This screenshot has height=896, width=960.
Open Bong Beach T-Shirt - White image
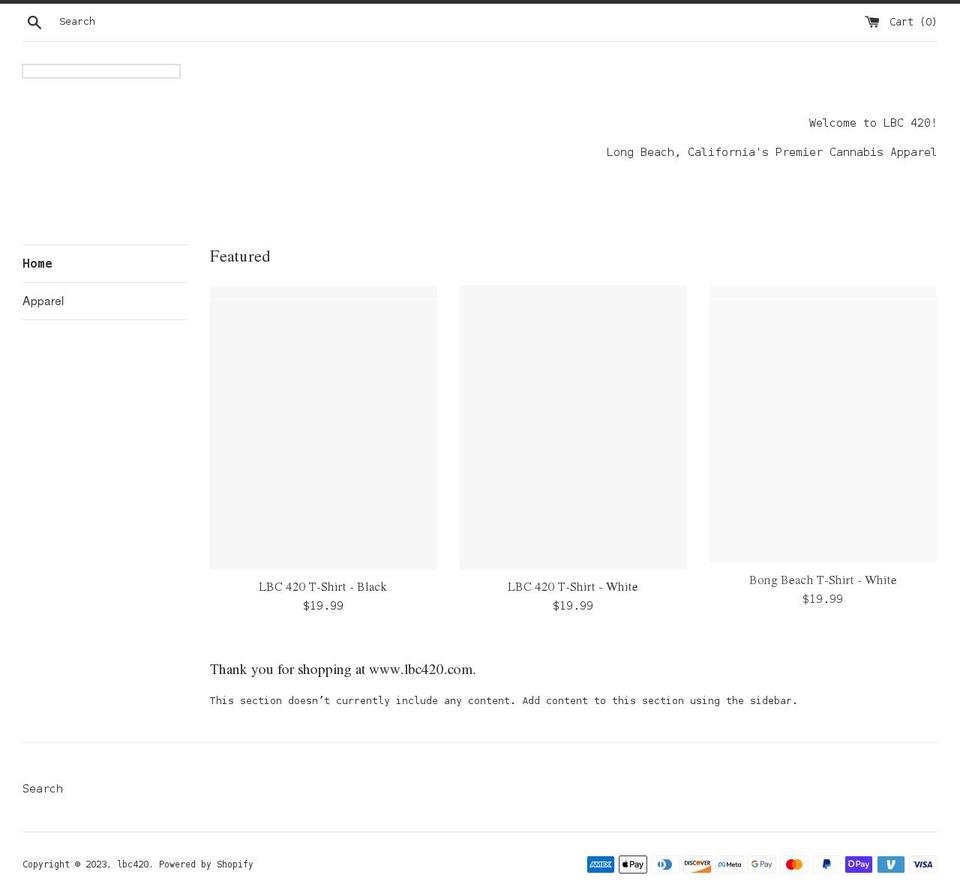(x=823, y=424)
